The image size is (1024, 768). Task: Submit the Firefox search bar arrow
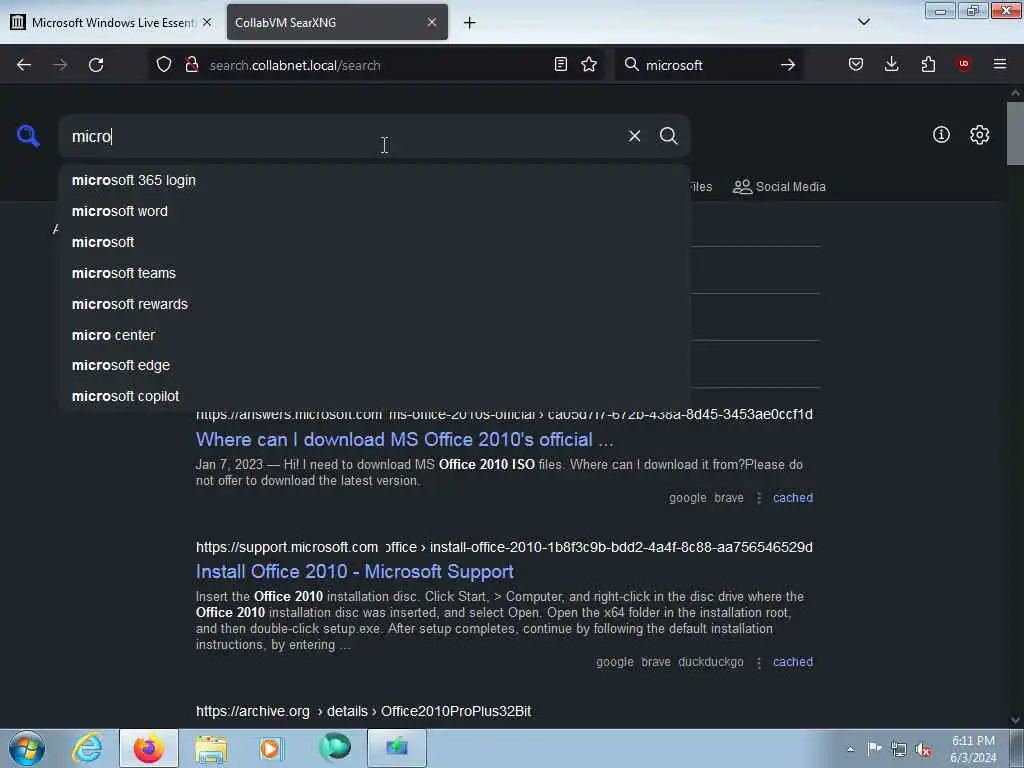pyautogui.click(x=788, y=65)
